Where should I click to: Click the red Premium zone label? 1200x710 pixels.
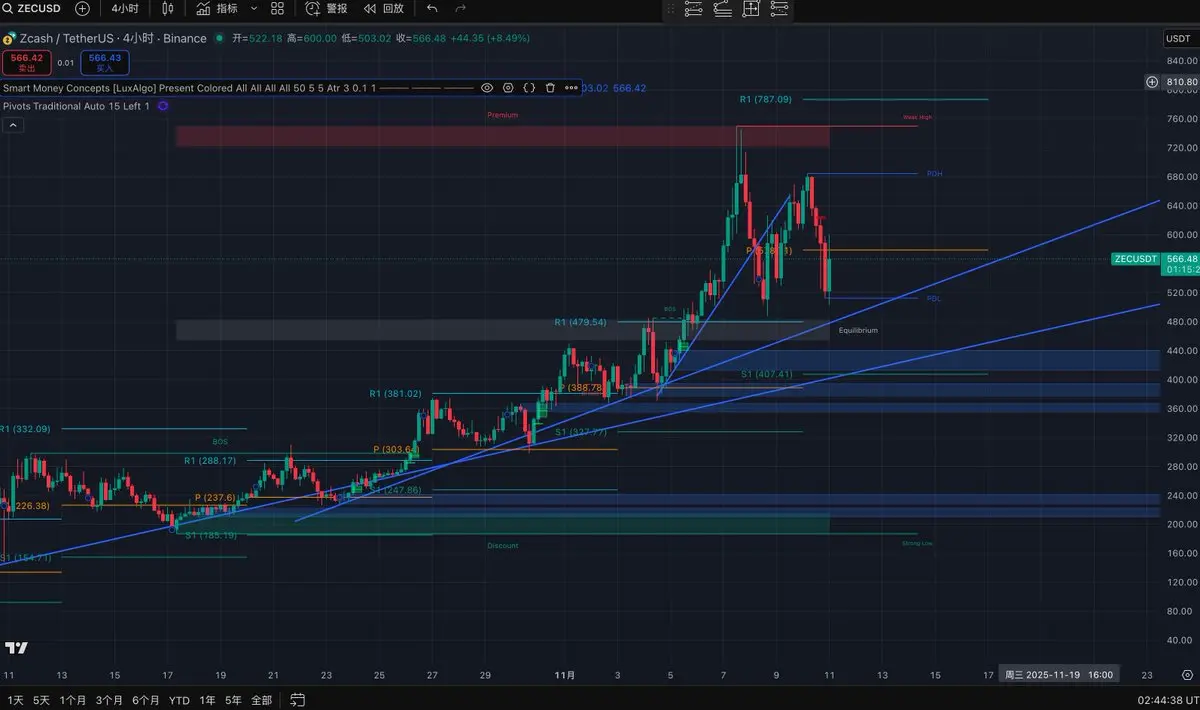coord(503,115)
